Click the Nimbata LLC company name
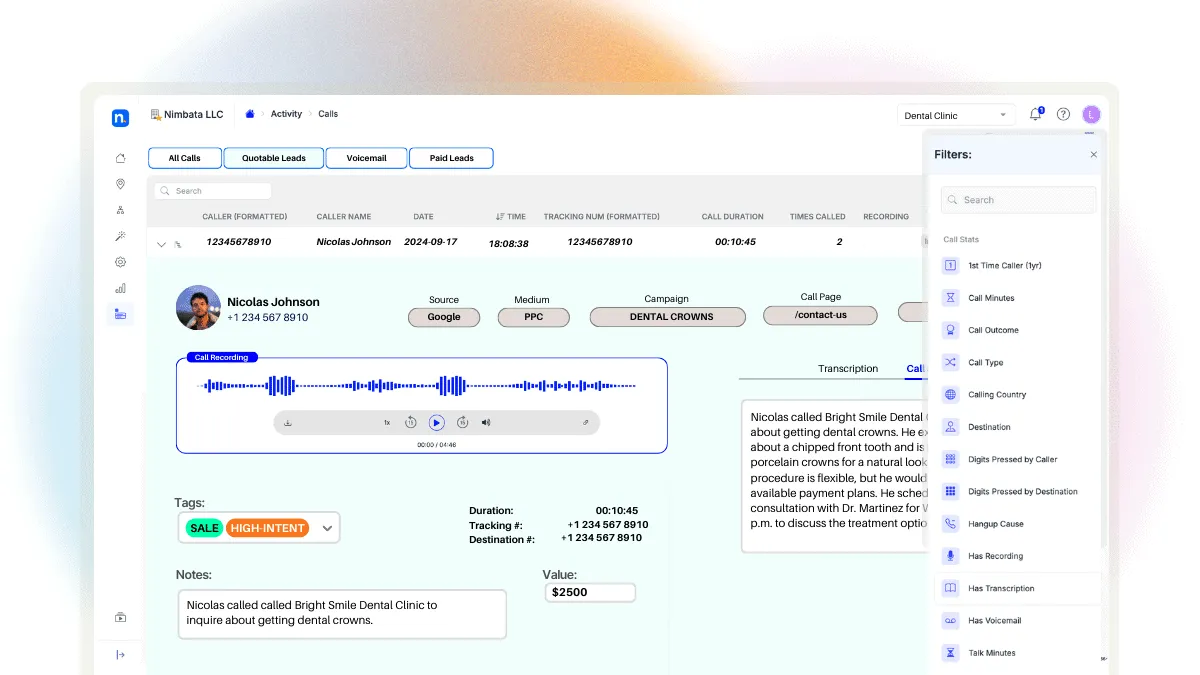This screenshot has width=1200, height=675. pyautogui.click(x=194, y=115)
